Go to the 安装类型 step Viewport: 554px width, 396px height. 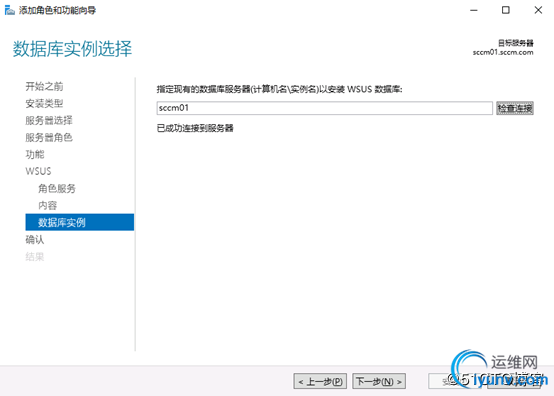point(44,104)
